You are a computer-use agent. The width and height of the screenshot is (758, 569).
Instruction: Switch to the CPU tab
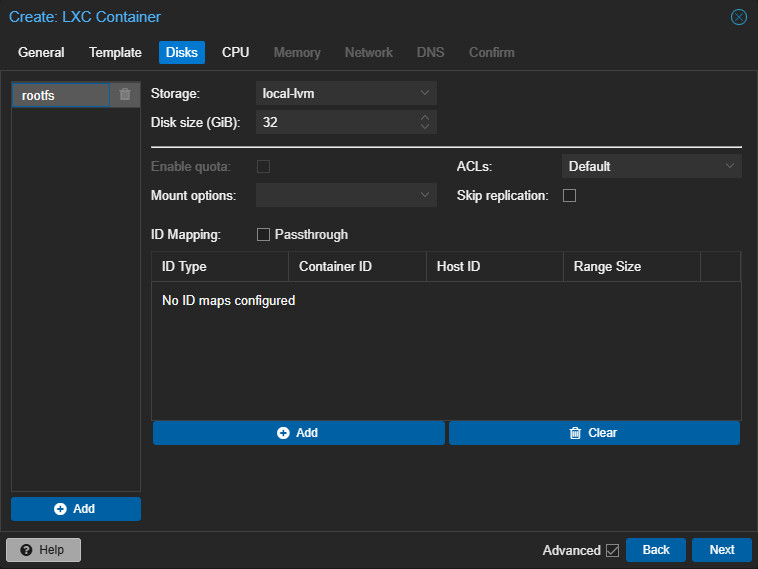pos(235,52)
